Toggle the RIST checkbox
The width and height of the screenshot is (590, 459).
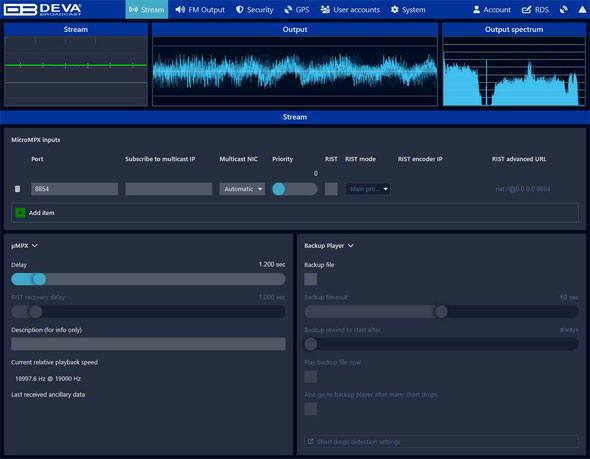(331, 189)
